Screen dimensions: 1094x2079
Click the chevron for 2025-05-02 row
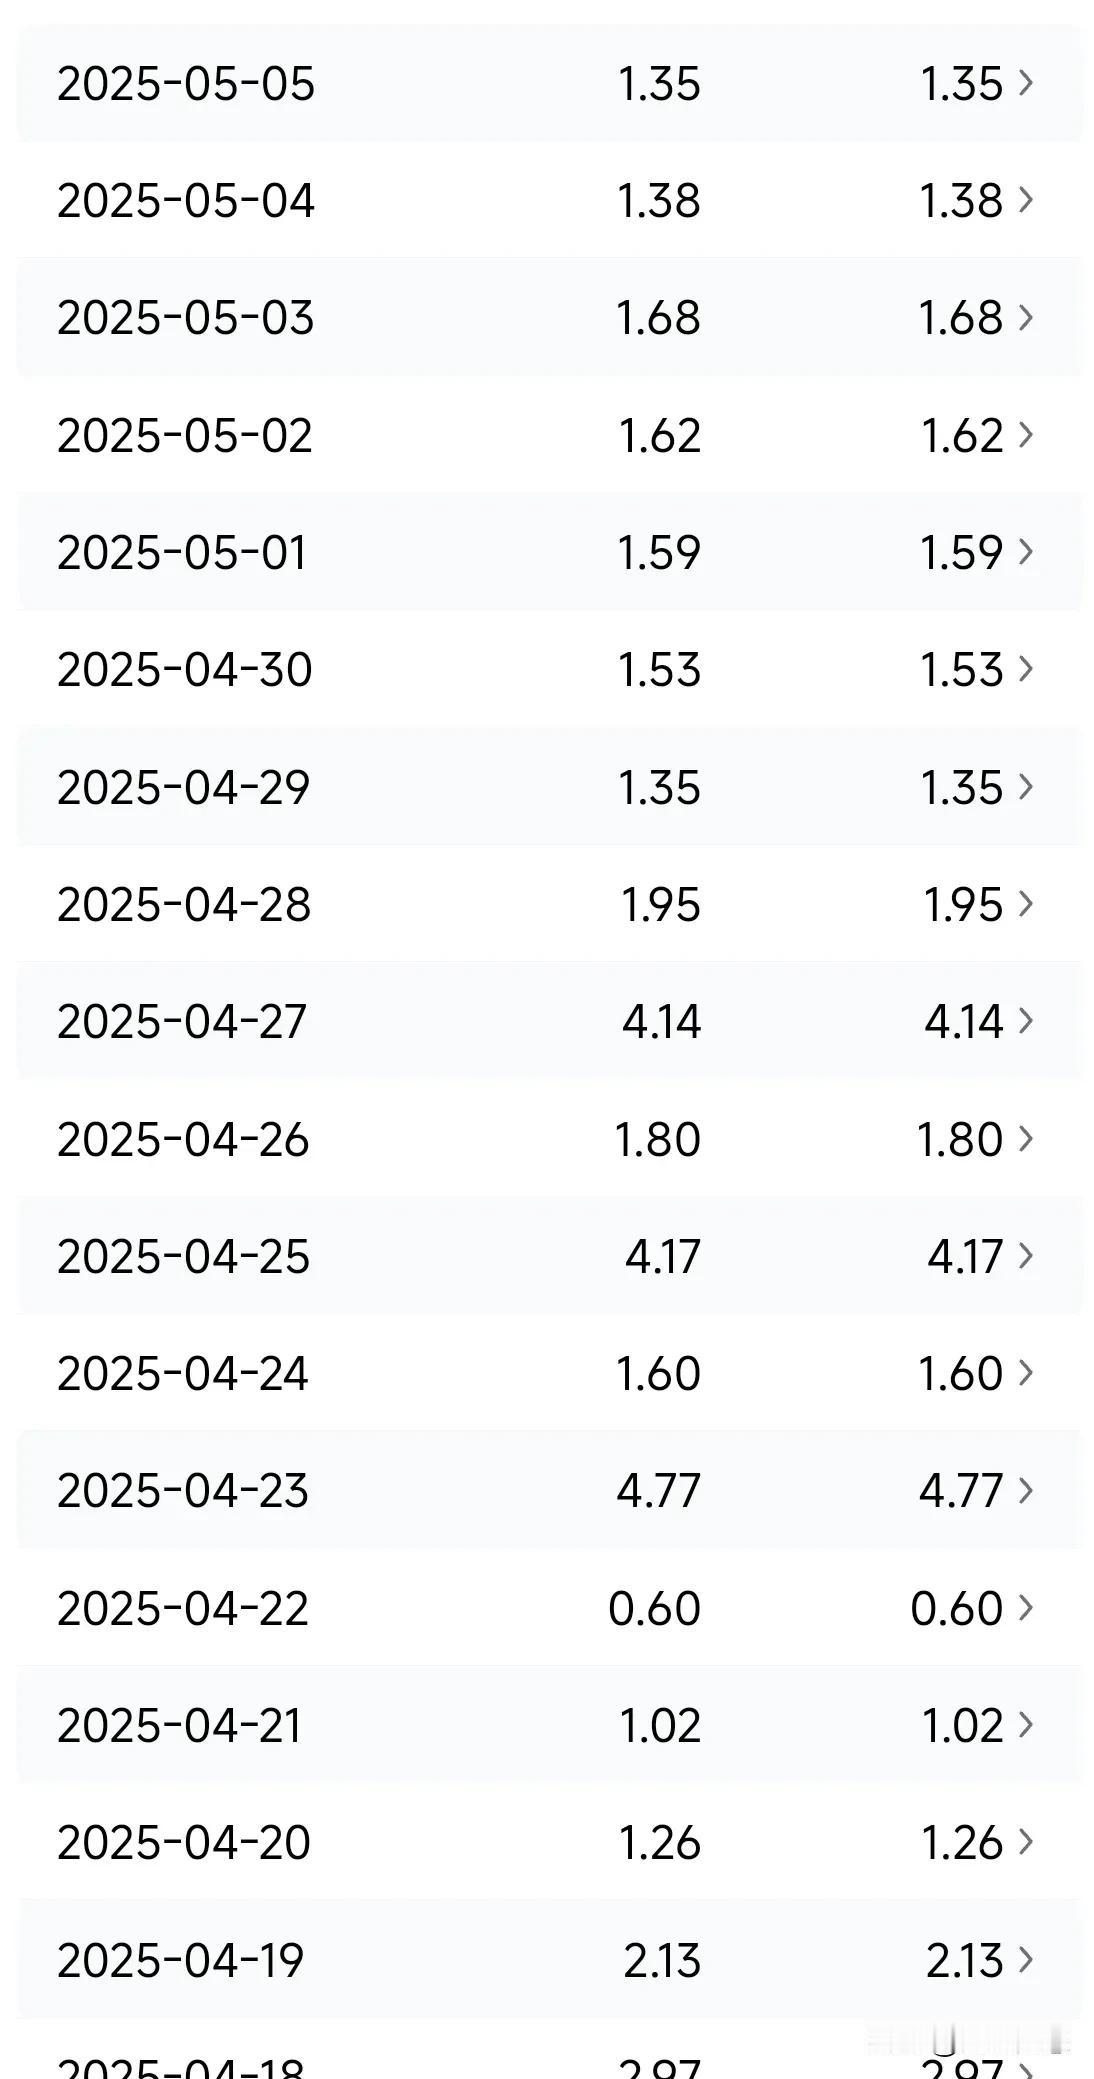1025,435
